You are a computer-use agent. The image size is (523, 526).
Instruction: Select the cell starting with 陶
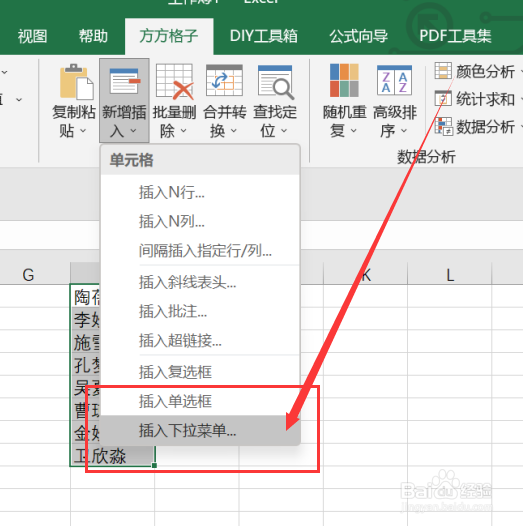pyautogui.click(x=86, y=296)
